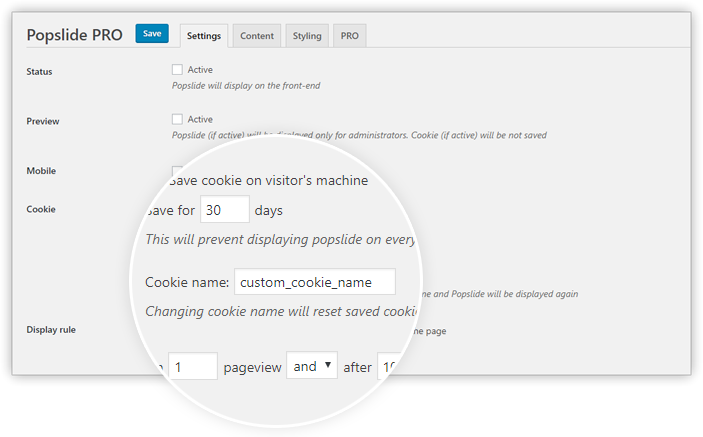Click the Cookie name text field
The height and width of the screenshot is (437, 703).
coord(315,282)
